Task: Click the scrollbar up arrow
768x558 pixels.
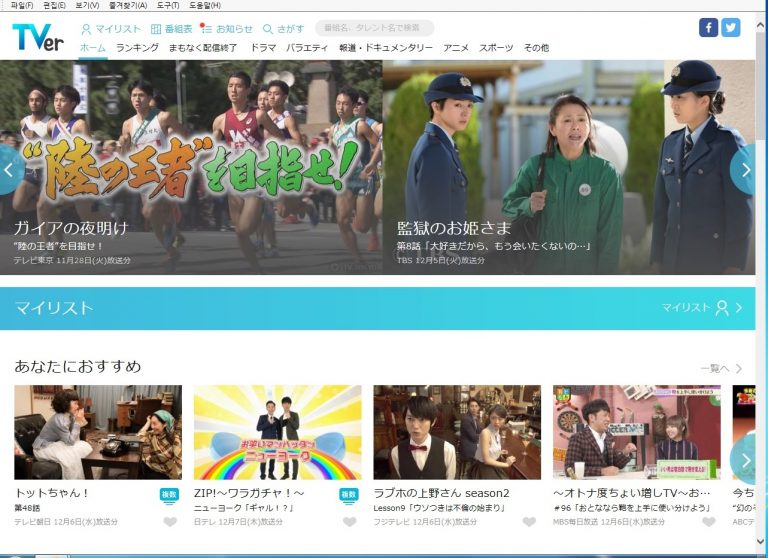Action: coord(761,24)
